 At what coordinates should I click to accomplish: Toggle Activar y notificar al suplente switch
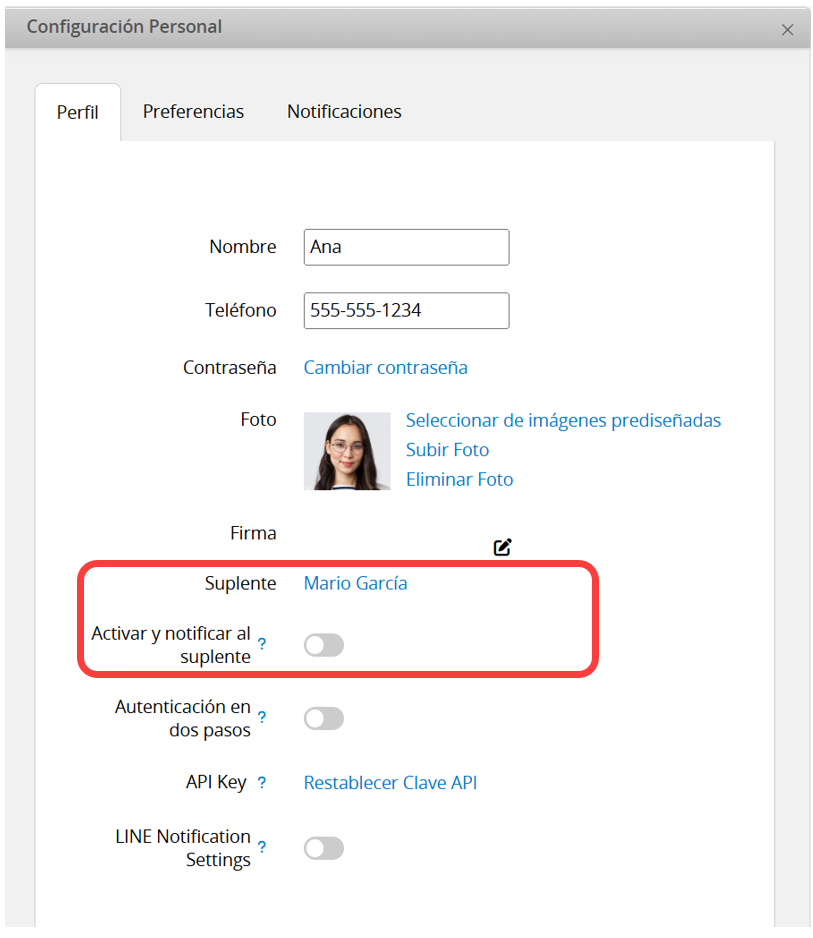[324, 645]
